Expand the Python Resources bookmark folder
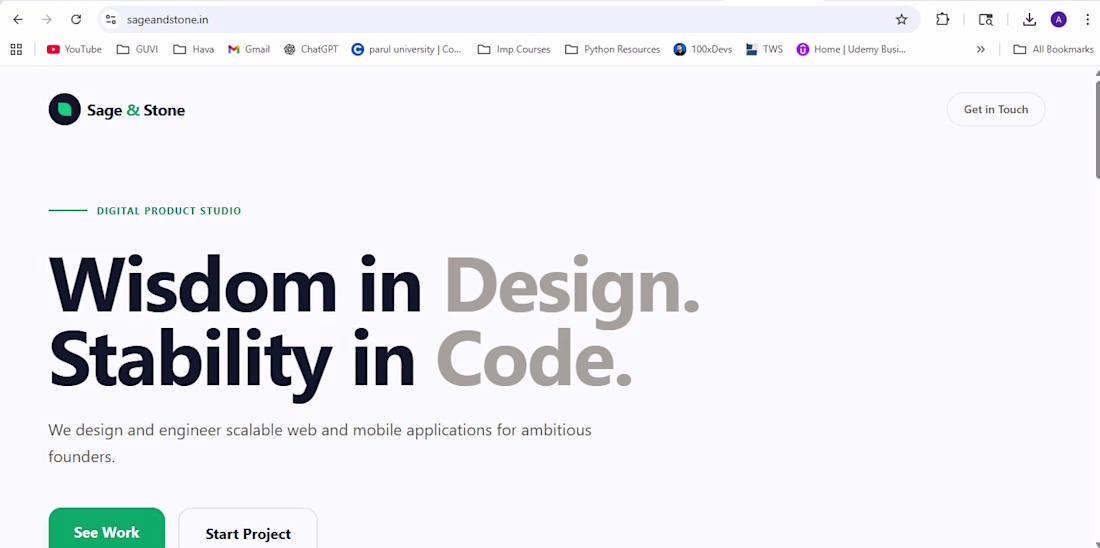The height and width of the screenshot is (548, 1100). 612,49
